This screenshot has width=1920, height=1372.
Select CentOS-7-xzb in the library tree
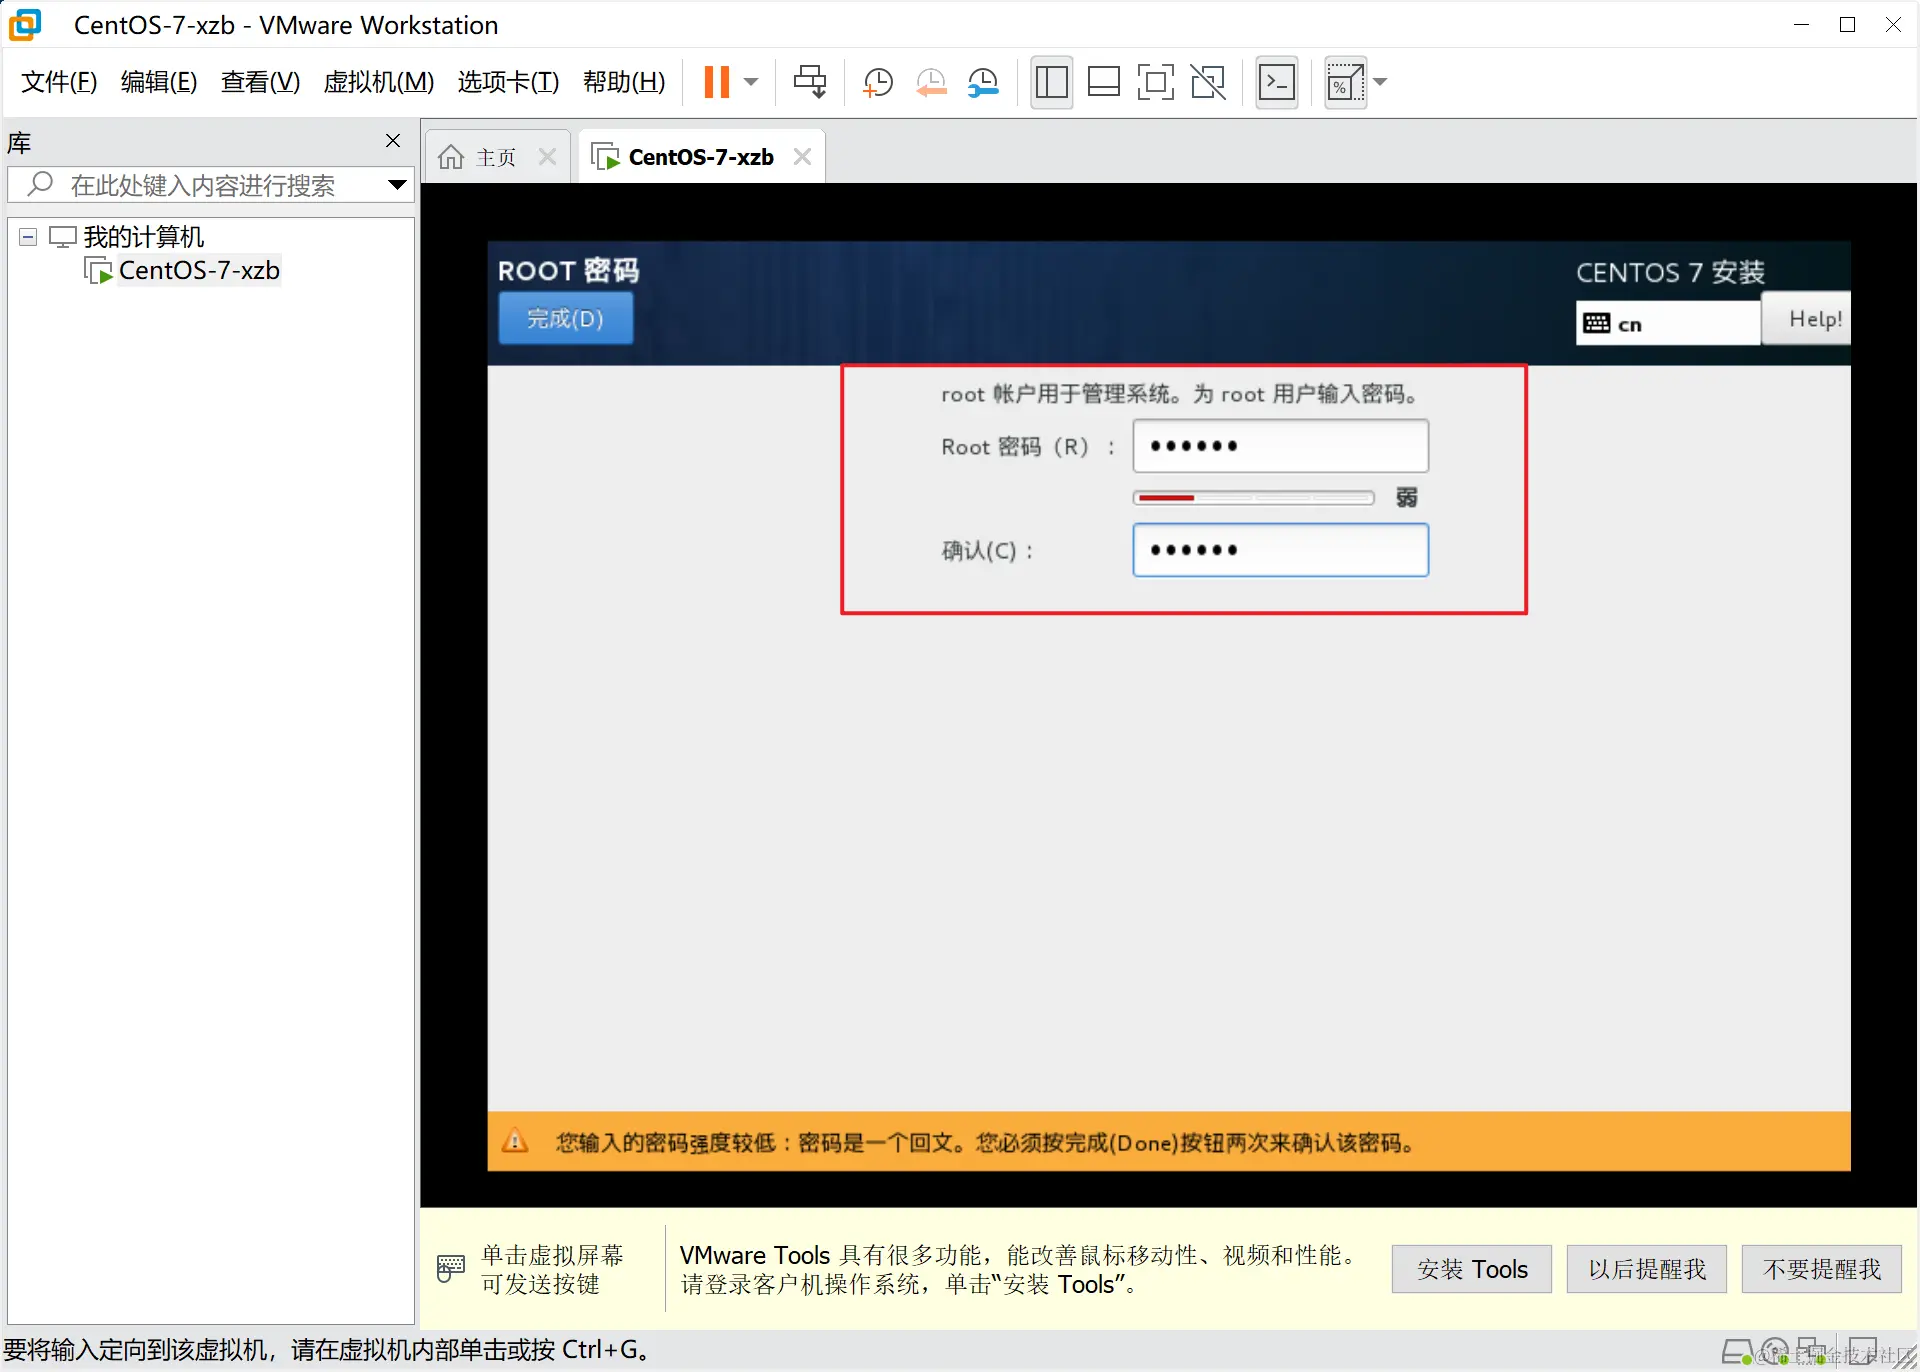(199, 270)
